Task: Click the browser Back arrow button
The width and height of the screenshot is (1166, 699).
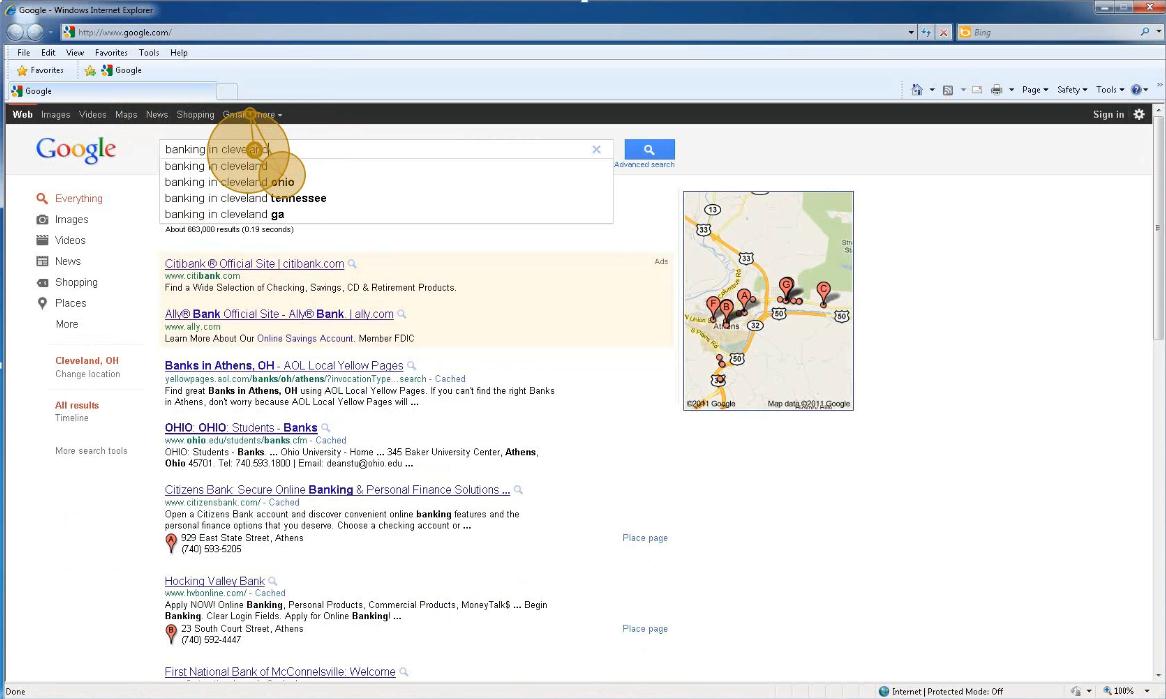Action: 15,32
